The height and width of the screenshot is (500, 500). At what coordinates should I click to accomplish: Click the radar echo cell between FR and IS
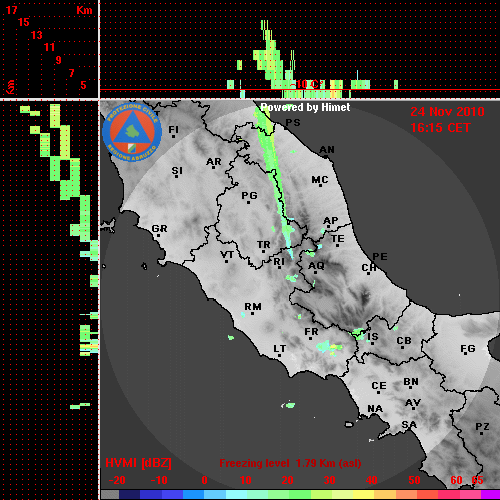pos(329,348)
